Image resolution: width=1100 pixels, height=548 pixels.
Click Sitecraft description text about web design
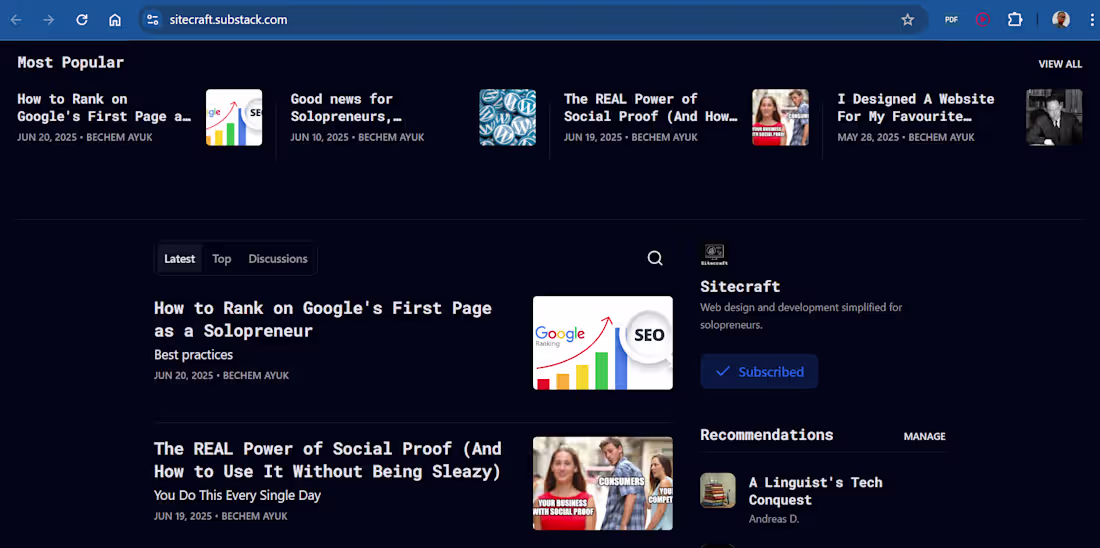coord(801,316)
